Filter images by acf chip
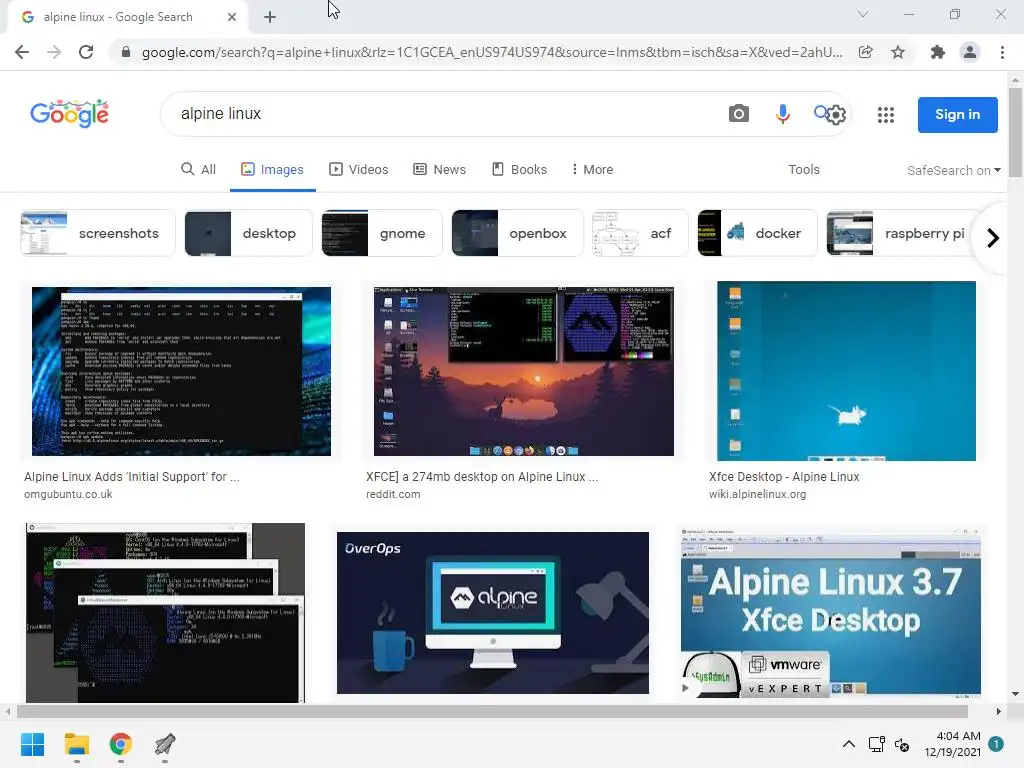 (640, 233)
